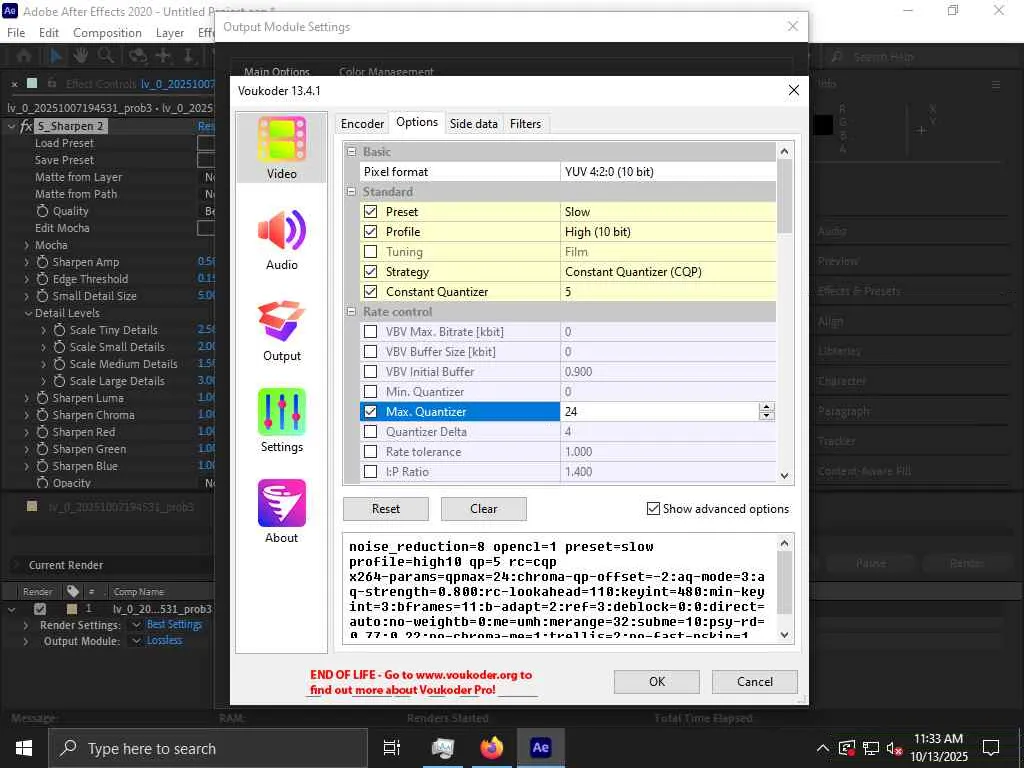Screen dimensions: 1024x768
Task: Collapse the Detail Levels group
Action: click(28, 313)
